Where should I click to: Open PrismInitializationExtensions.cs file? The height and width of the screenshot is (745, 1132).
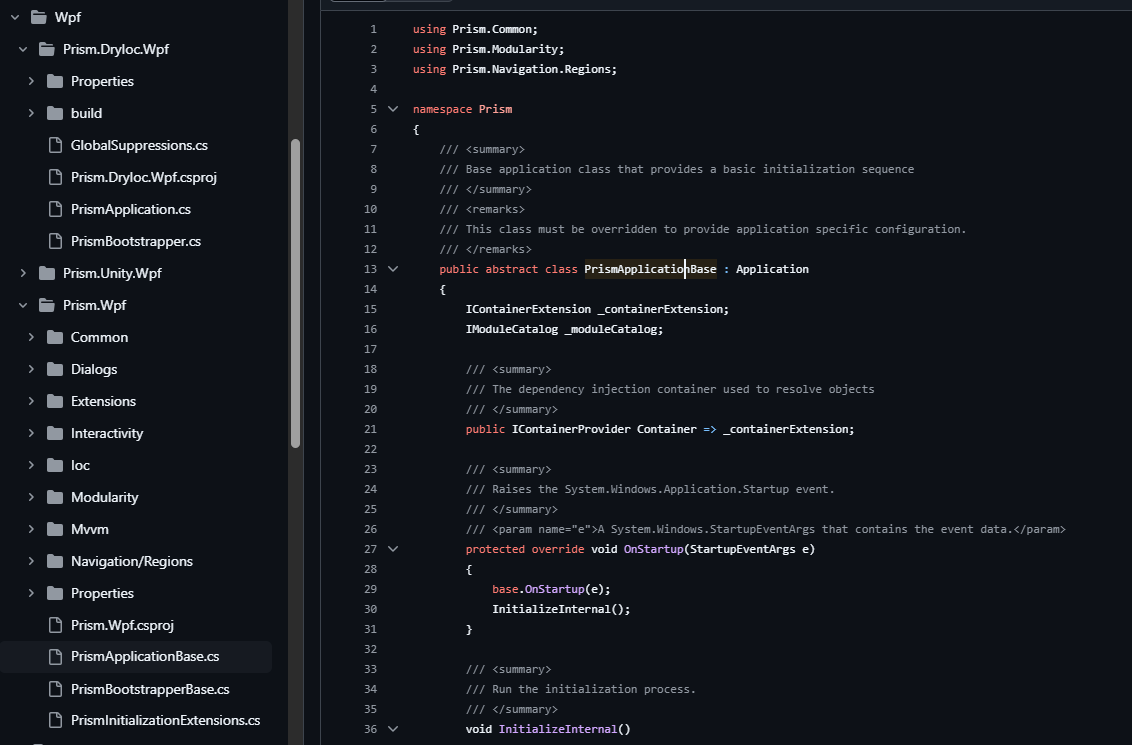point(165,720)
